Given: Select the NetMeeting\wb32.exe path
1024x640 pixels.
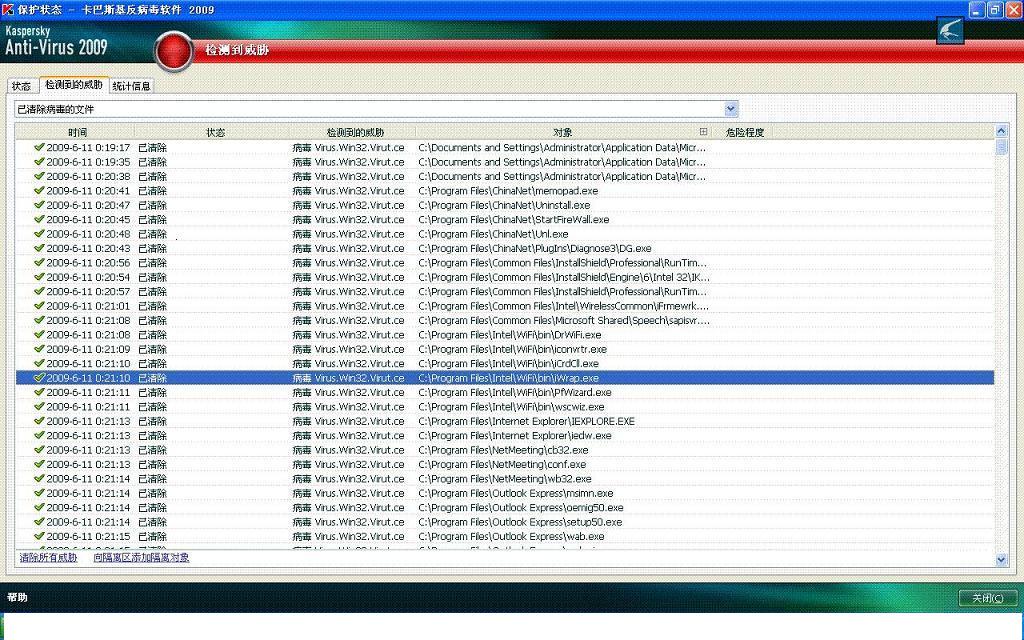Looking at the screenshot, I should 505,478.
